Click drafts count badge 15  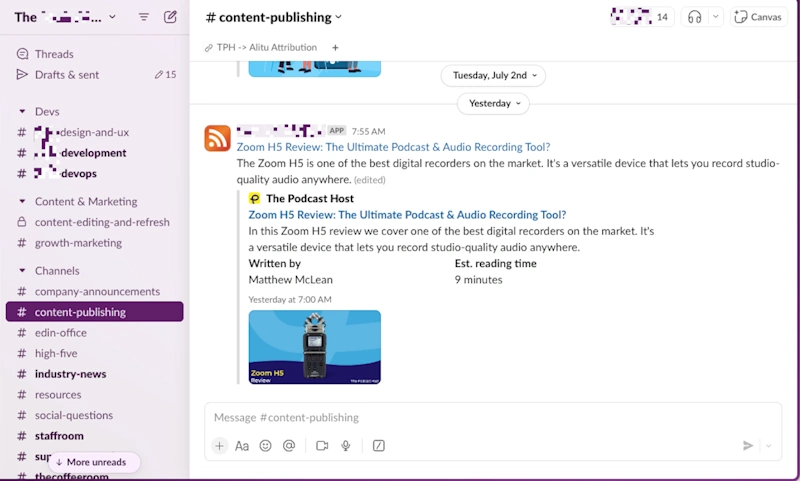coord(166,74)
